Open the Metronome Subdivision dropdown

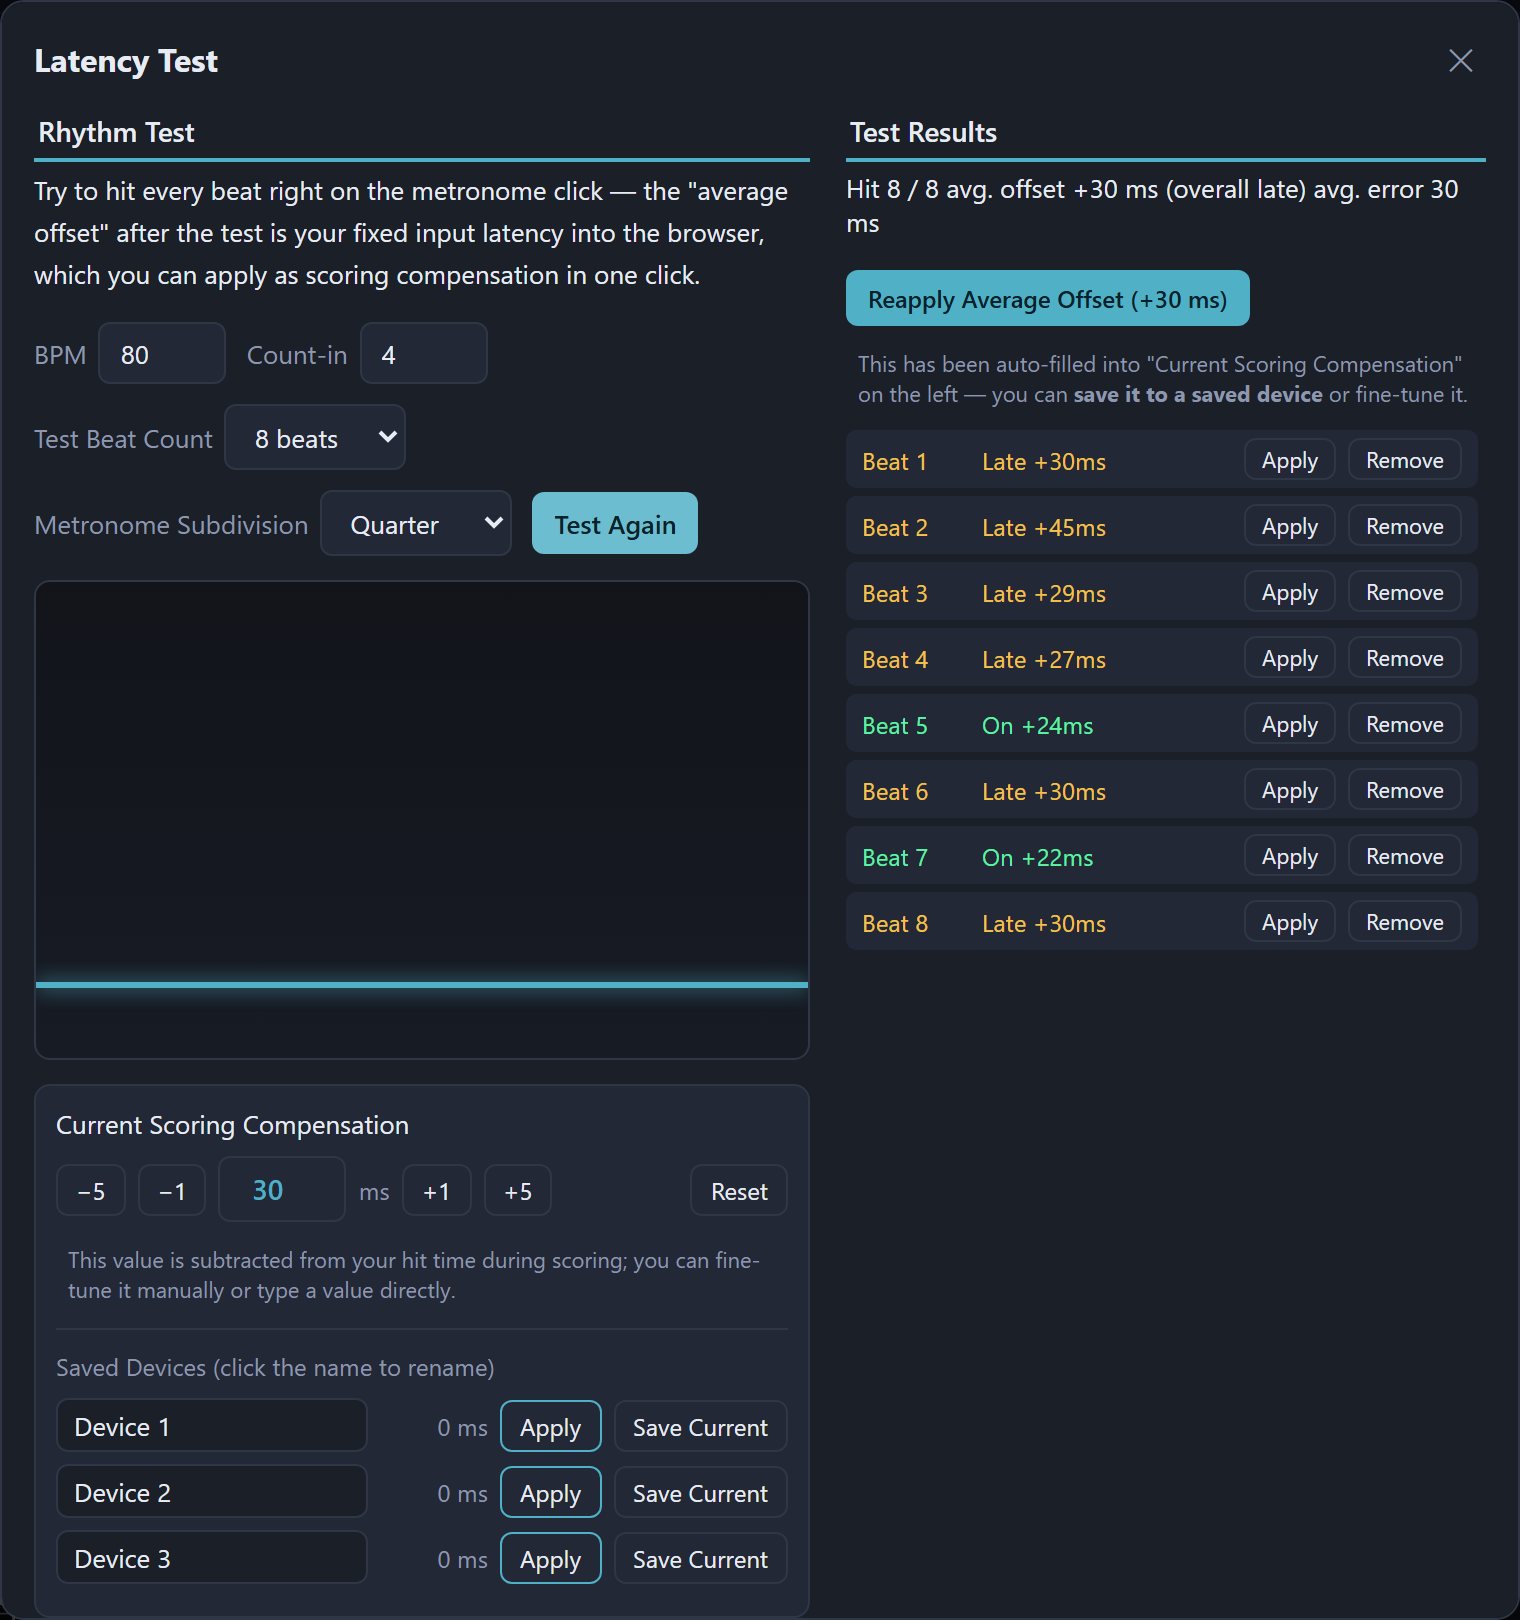click(416, 523)
